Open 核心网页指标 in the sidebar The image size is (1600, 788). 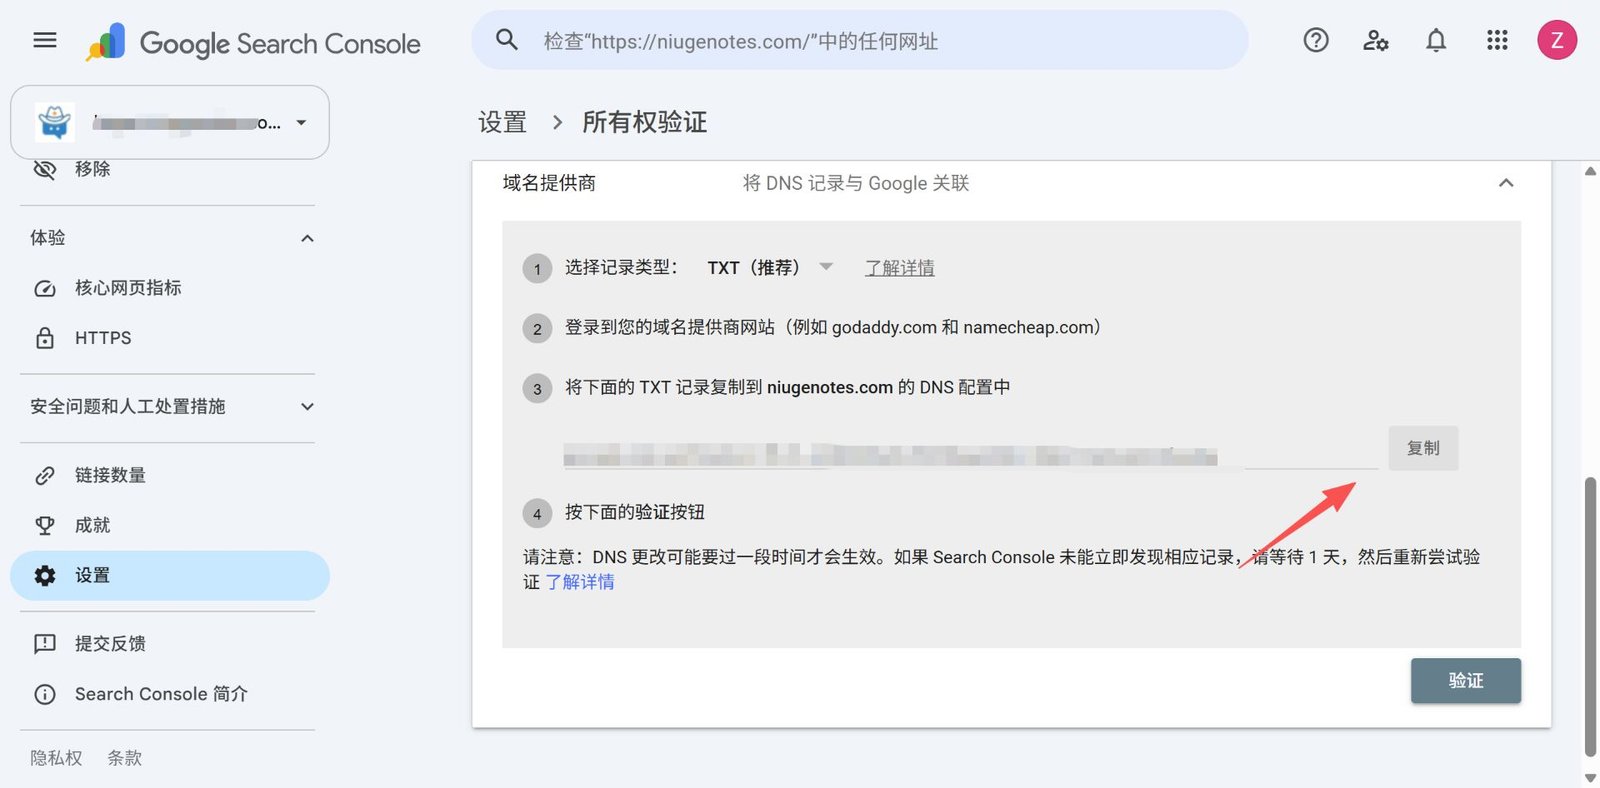coord(128,288)
